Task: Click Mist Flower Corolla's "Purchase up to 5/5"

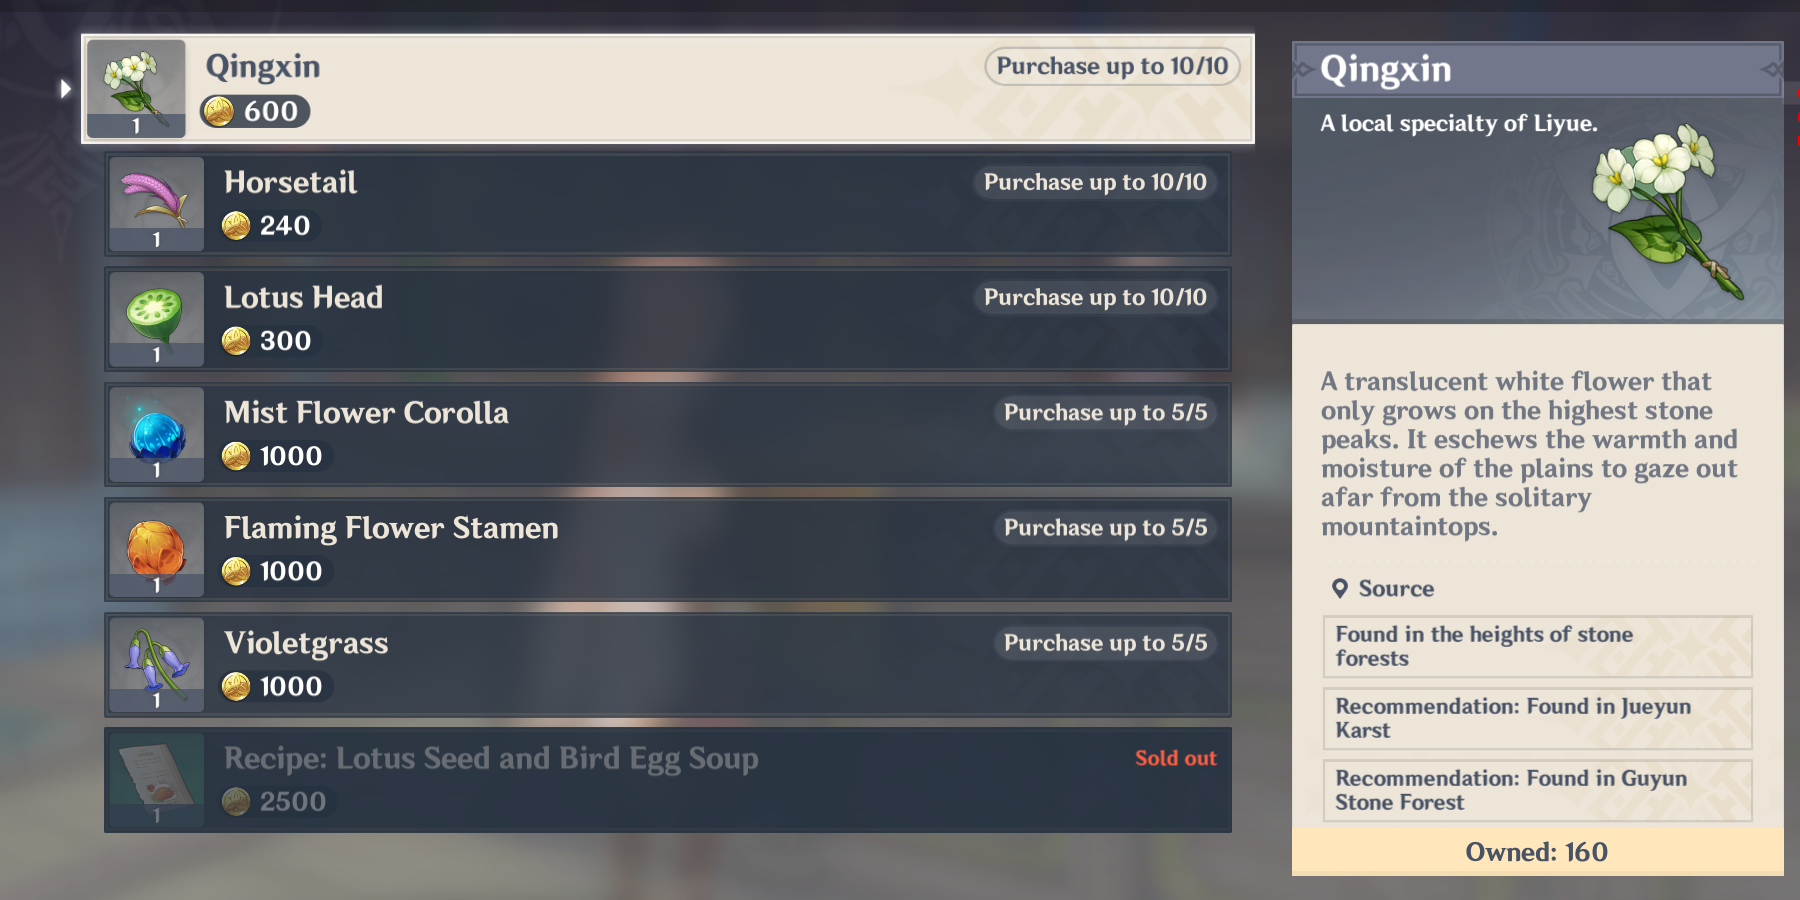Action: pos(1105,412)
